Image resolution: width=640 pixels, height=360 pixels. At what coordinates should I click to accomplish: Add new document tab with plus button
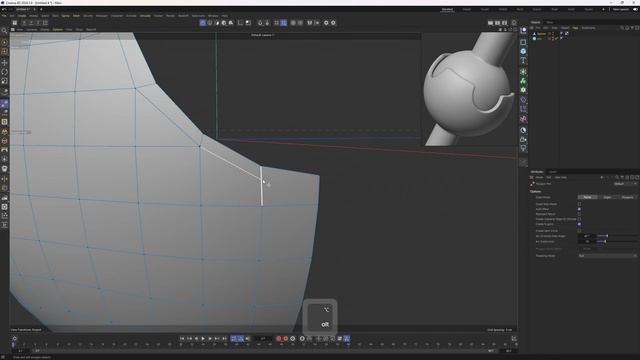click(41, 9)
